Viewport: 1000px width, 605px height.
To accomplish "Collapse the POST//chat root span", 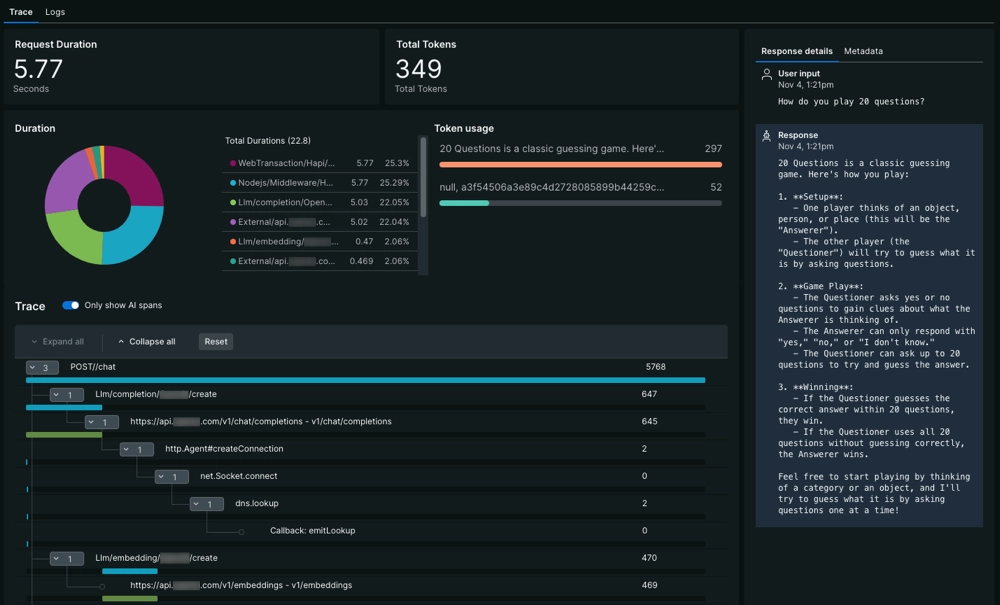I will coord(33,368).
